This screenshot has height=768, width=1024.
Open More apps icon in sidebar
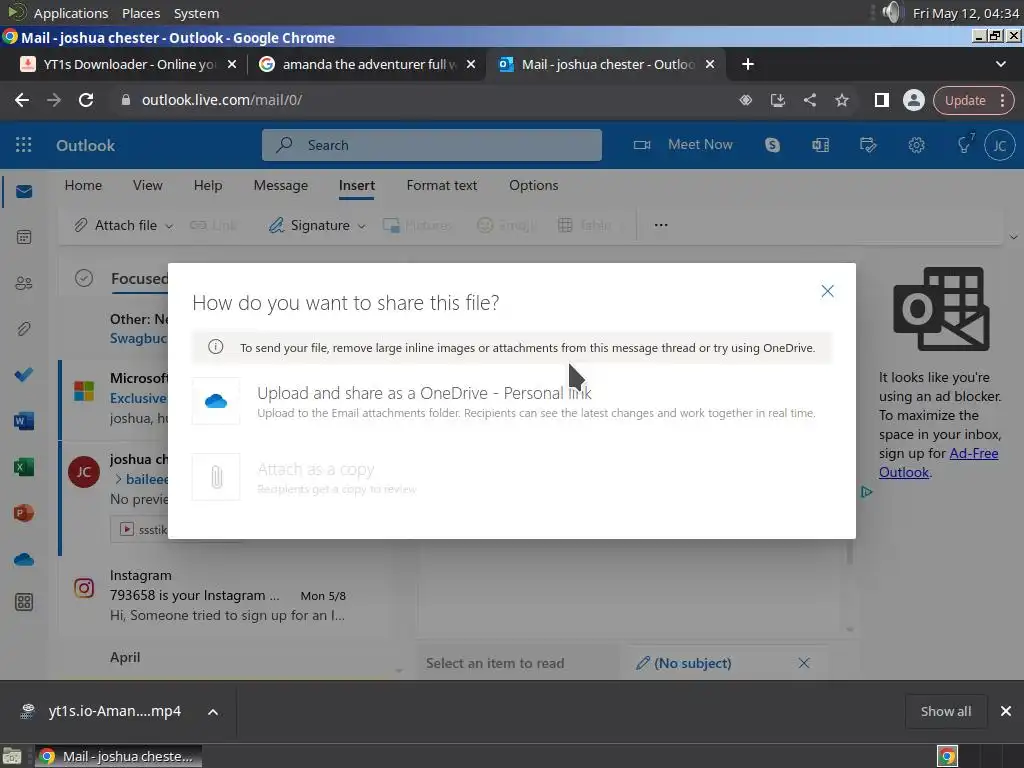click(24, 602)
